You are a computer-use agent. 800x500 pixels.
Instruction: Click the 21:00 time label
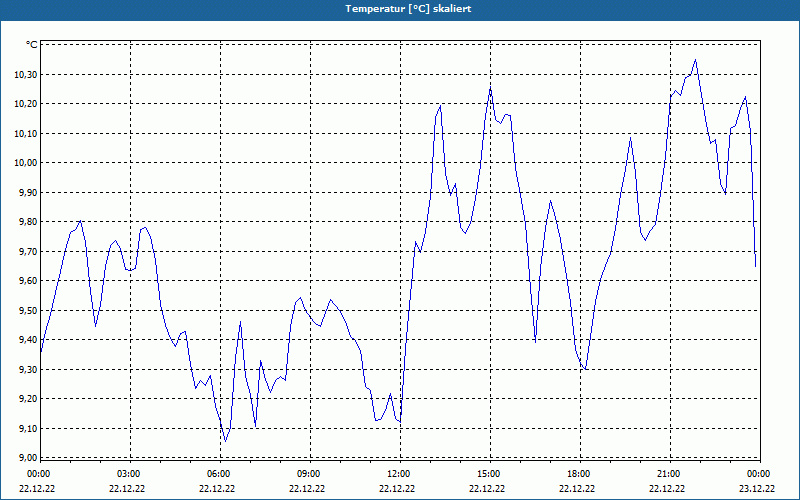[x=670, y=474]
